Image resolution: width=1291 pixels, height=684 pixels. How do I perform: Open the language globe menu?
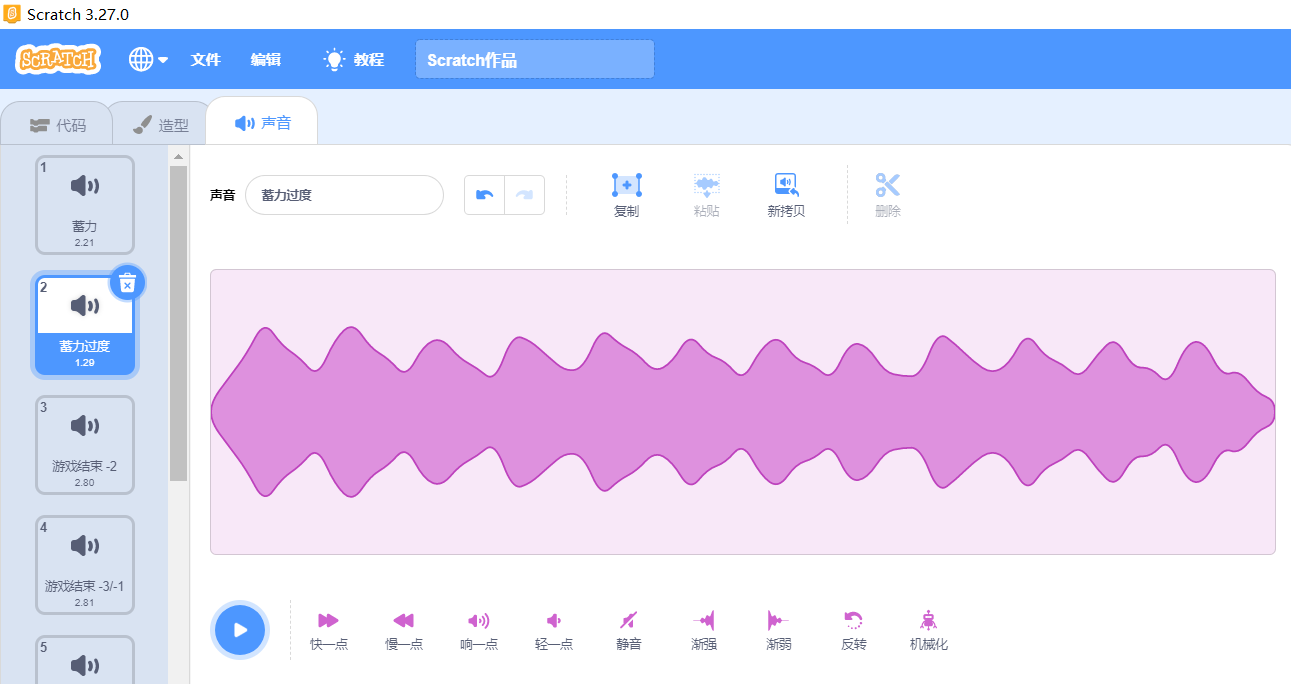pos(148,59)
